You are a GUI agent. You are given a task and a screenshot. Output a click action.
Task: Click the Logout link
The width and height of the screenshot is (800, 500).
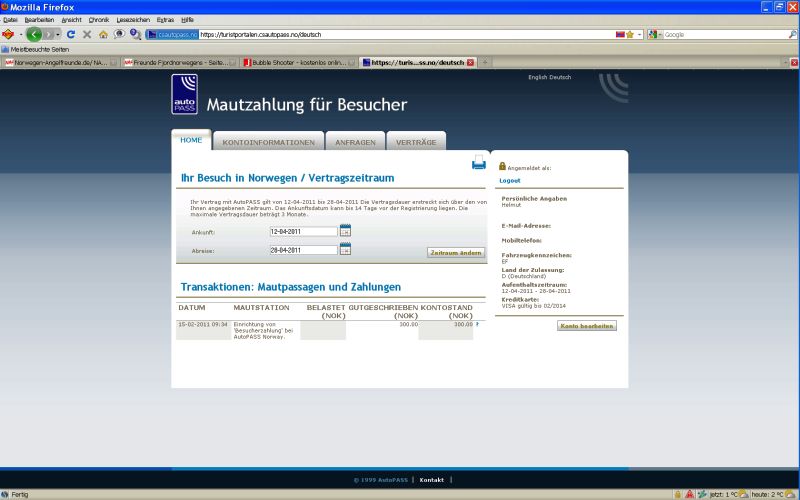click(510, 180)
